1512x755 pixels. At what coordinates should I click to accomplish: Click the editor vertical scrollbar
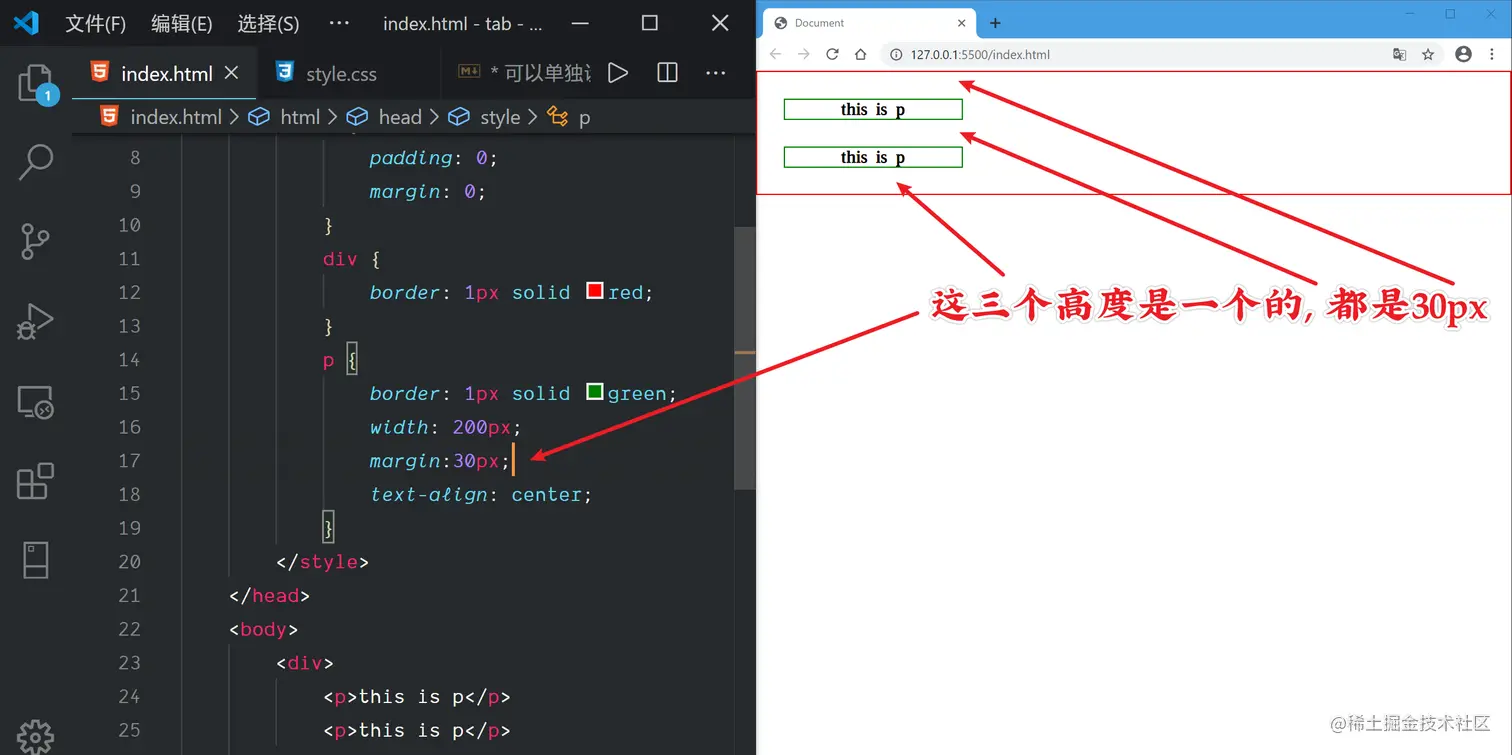[745, 357]
